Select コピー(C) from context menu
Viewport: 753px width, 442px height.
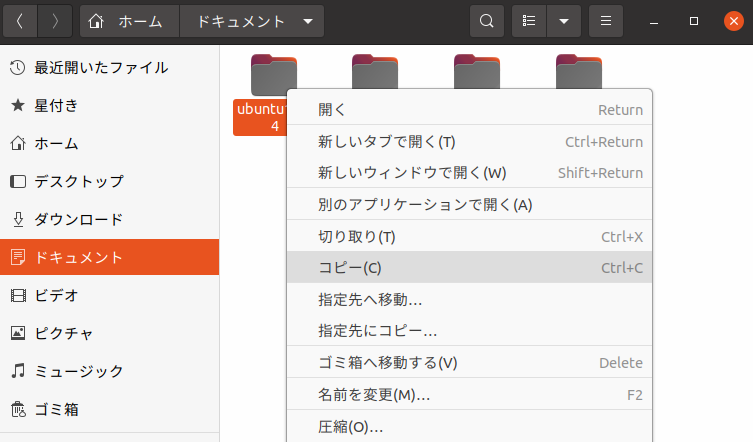tap(350, 268)
